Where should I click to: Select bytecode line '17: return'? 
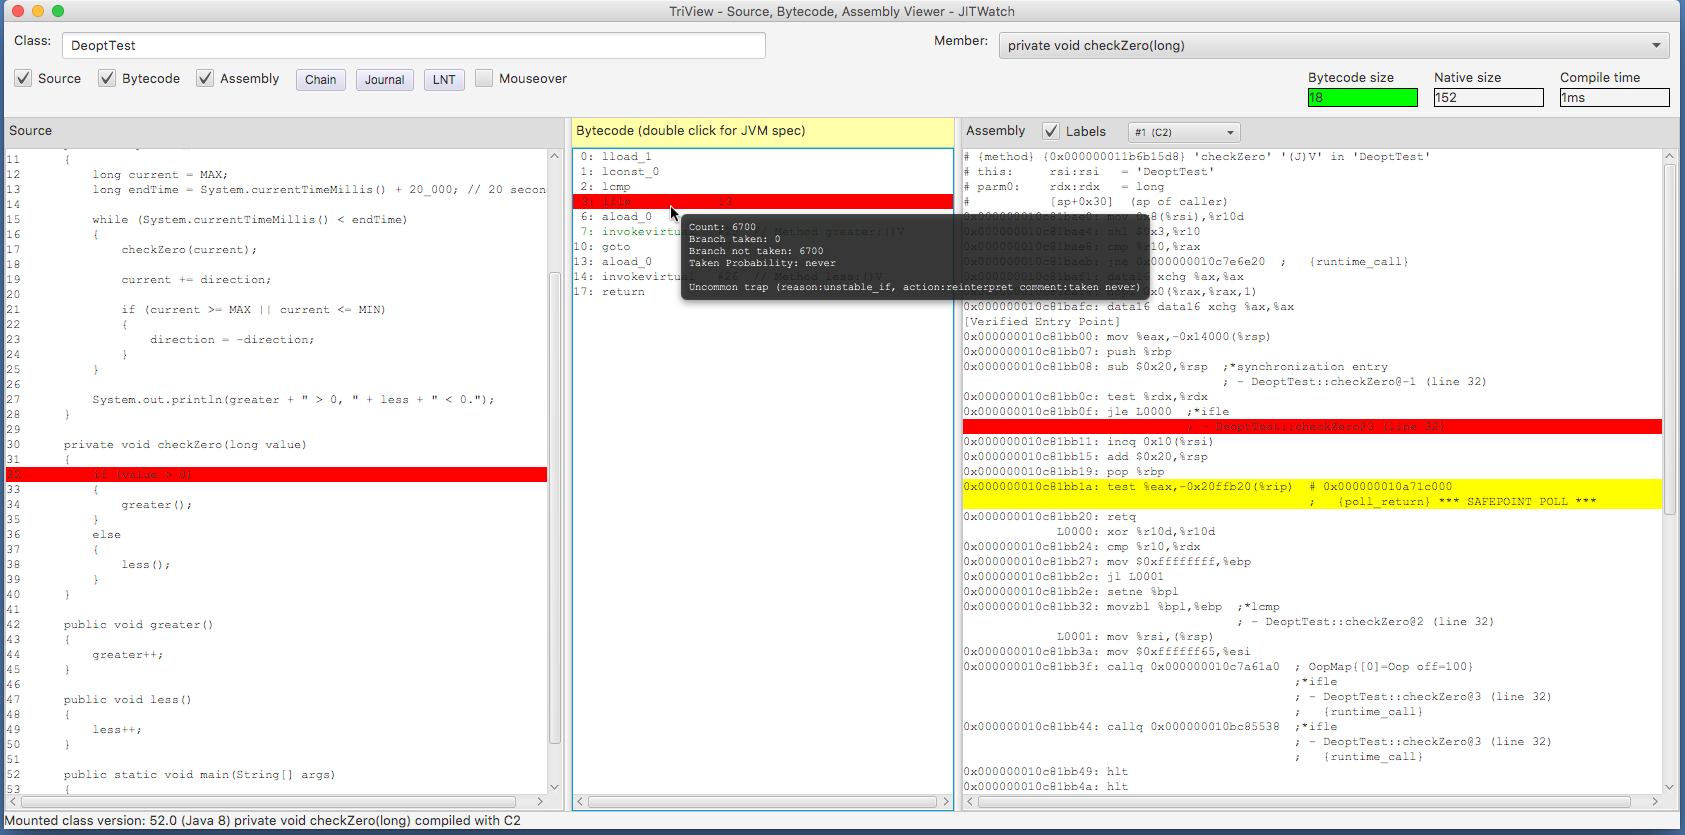pos(763,292)
